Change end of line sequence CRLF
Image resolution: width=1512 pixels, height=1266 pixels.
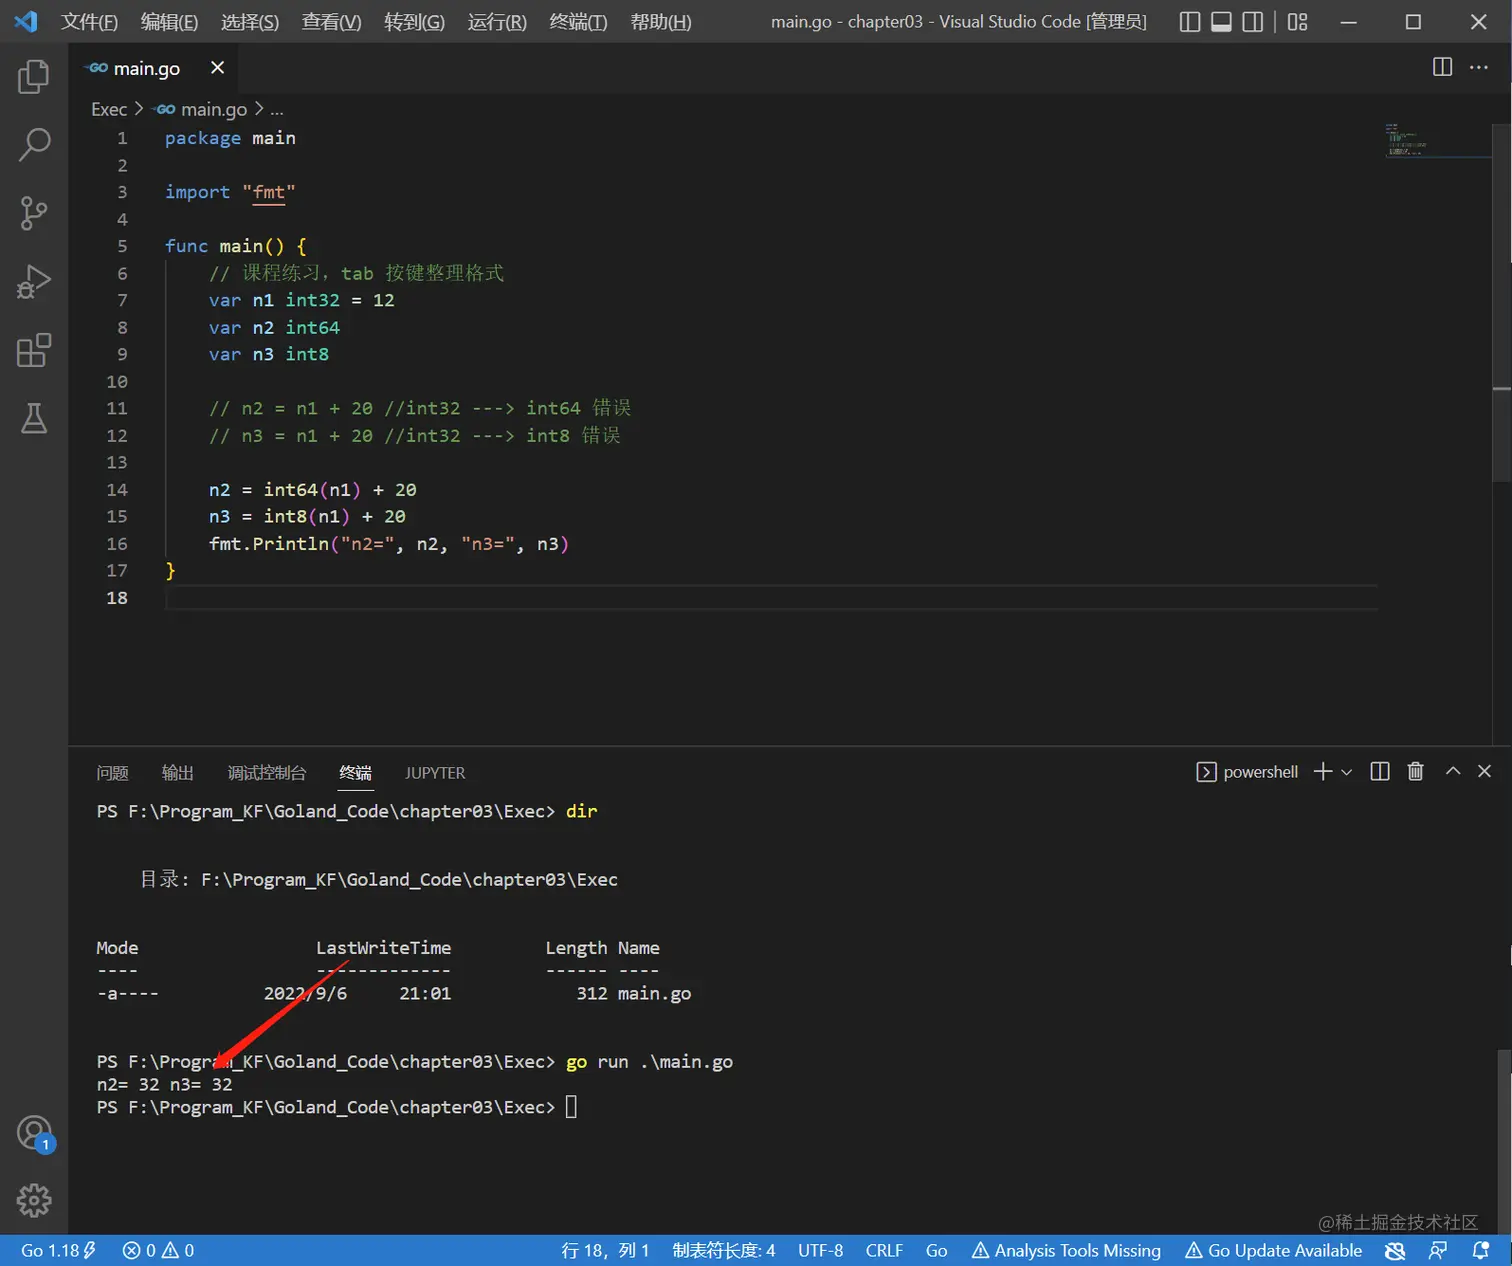click(884, 1250)
